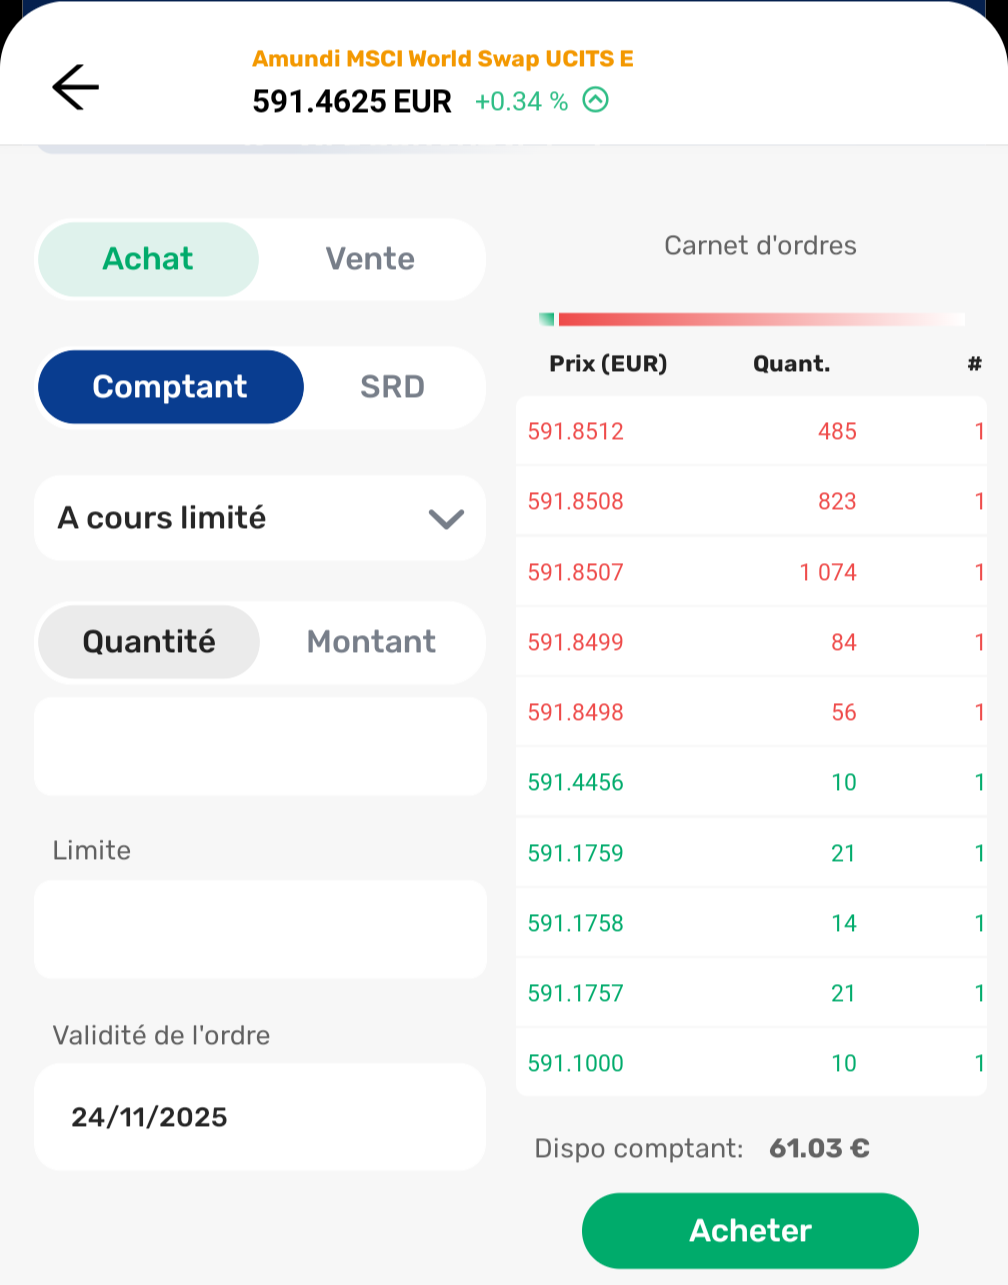Image resolution: width=1008 pixels, height=1285 pixels.
Task: Open Amundi MSCI World Swap UCITS title
Action: 442,59
